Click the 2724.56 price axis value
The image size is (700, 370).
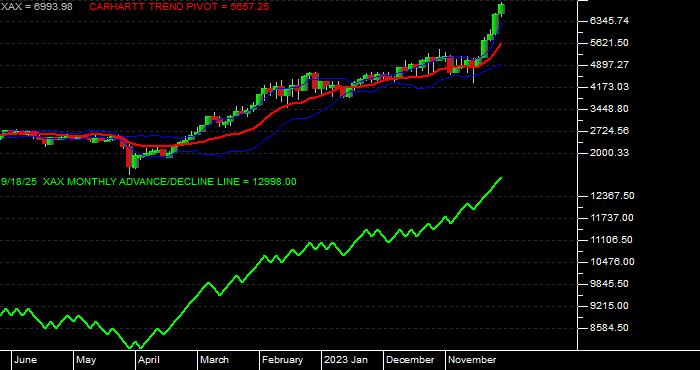click(609, 130)
